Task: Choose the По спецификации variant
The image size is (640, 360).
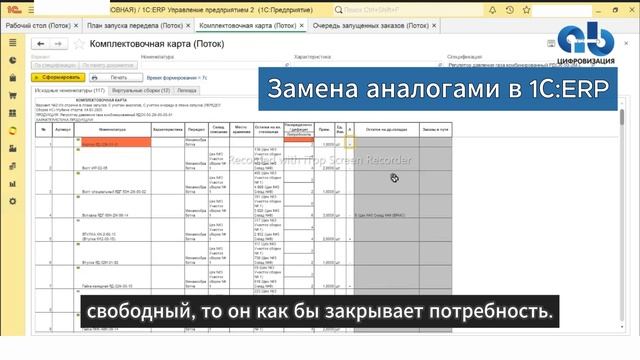Action: (x=55, y=65)
